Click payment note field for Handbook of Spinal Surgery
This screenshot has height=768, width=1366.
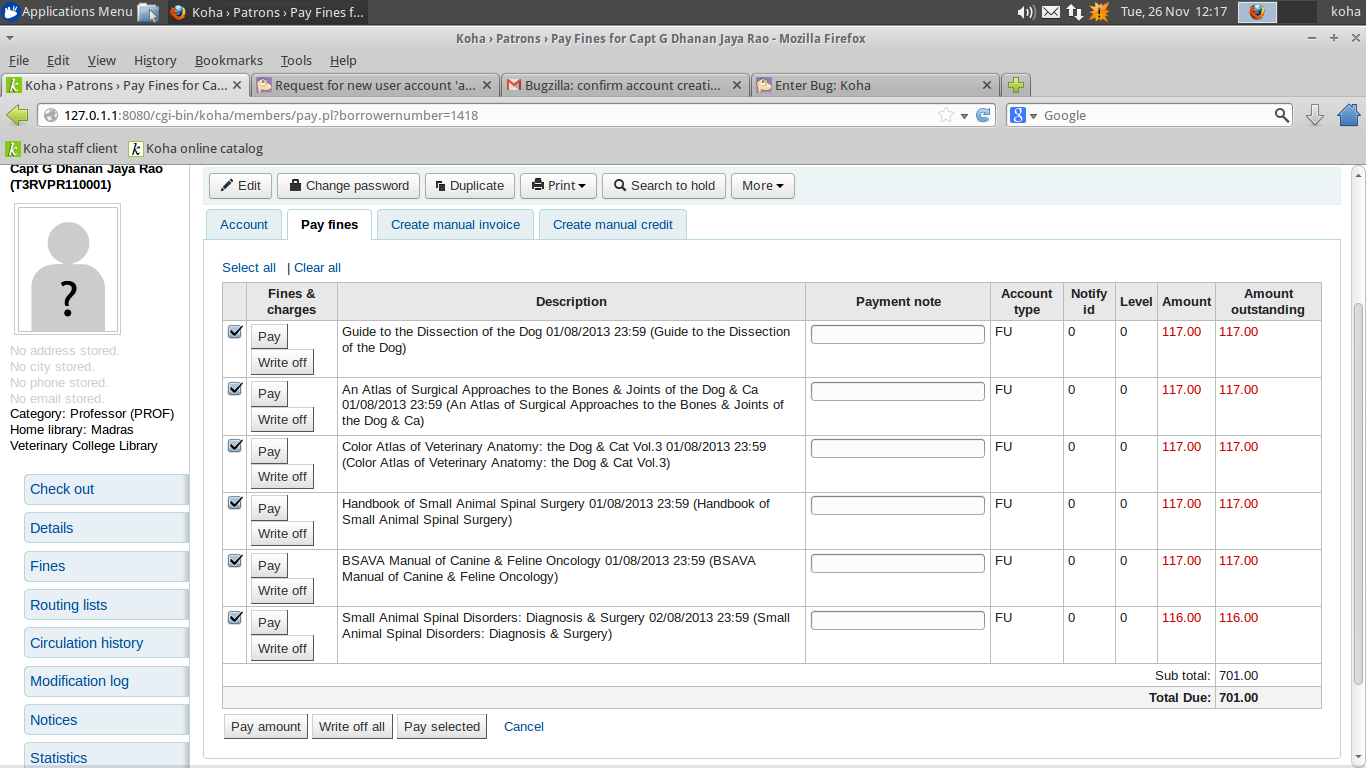coord(897,506)
